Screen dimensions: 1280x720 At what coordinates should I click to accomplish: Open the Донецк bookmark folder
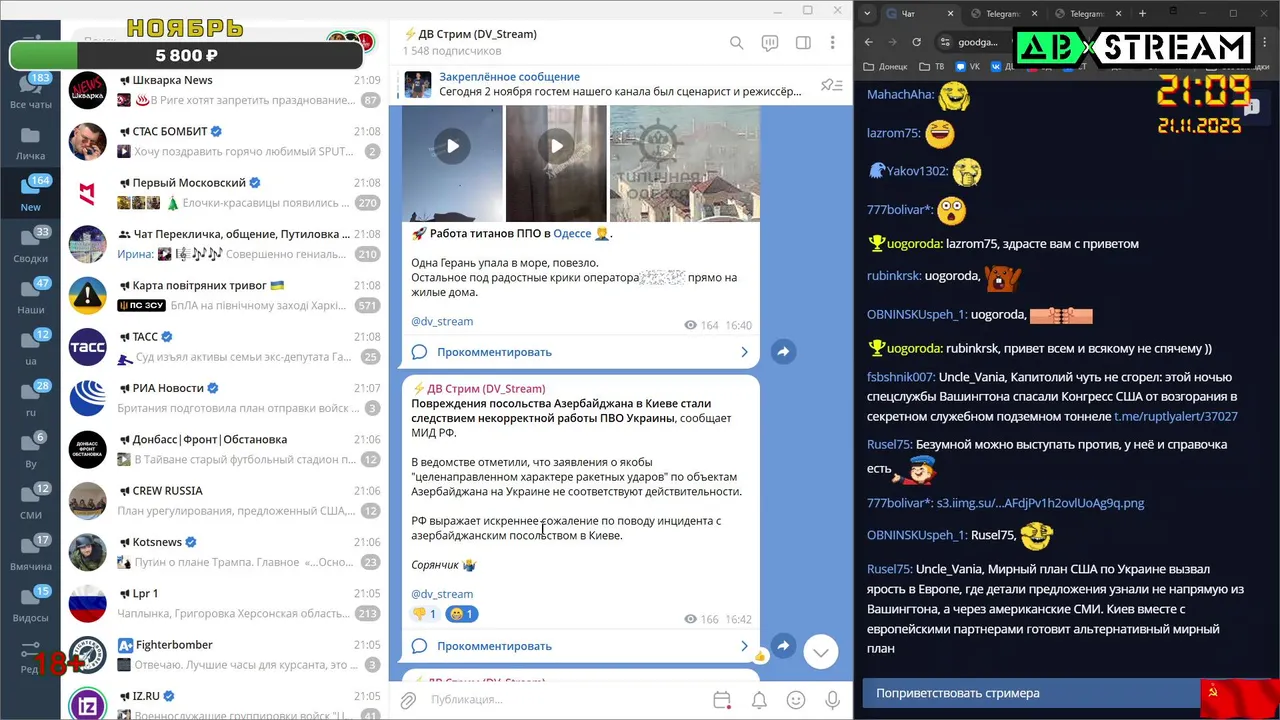885,67
